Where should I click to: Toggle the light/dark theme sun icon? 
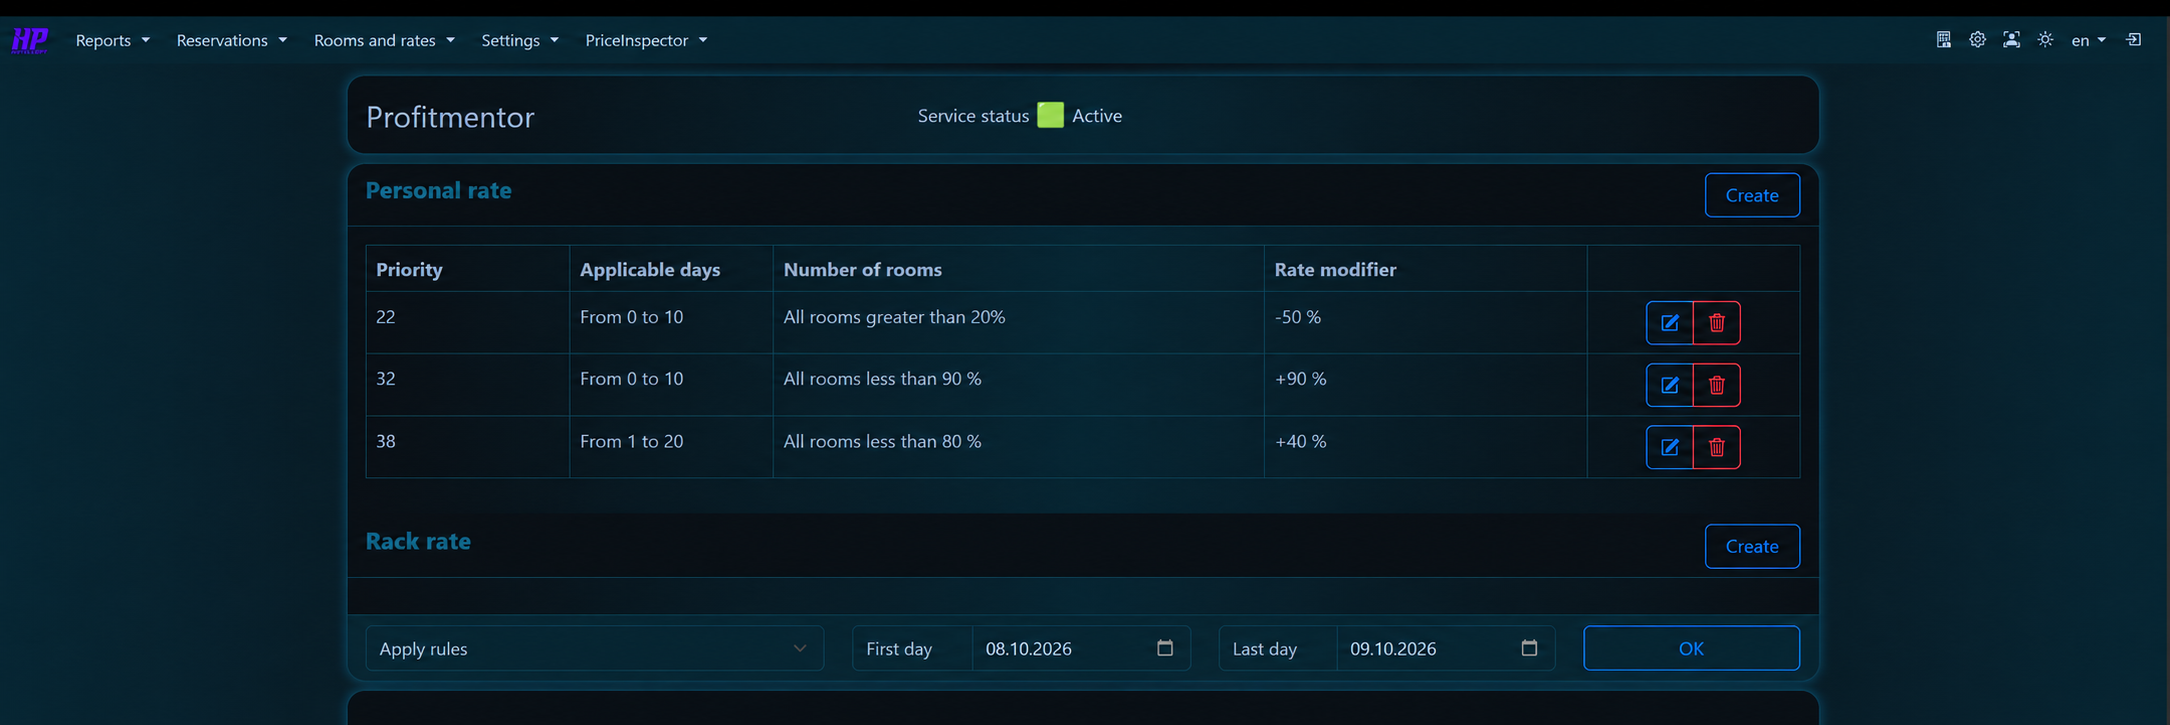click(2045, 40)
